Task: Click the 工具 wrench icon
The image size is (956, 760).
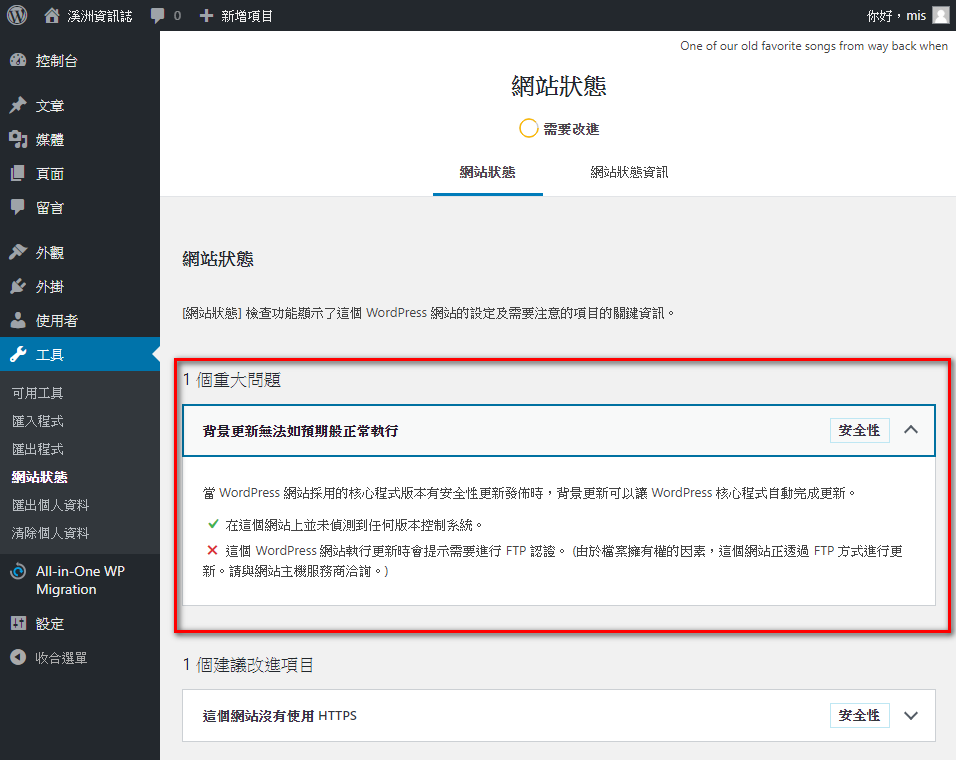Action: click(18, 355)
